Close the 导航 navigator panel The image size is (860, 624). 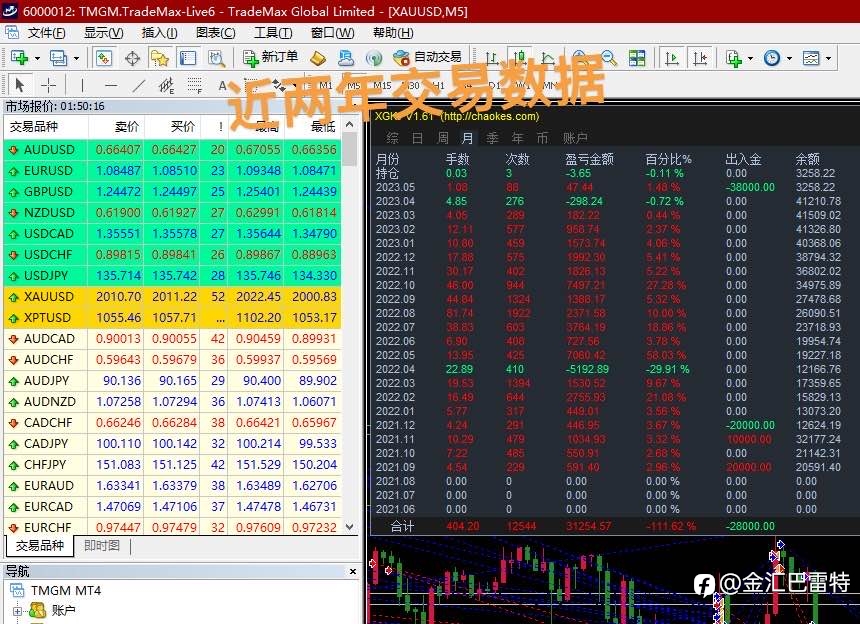(x=353, y=571)
